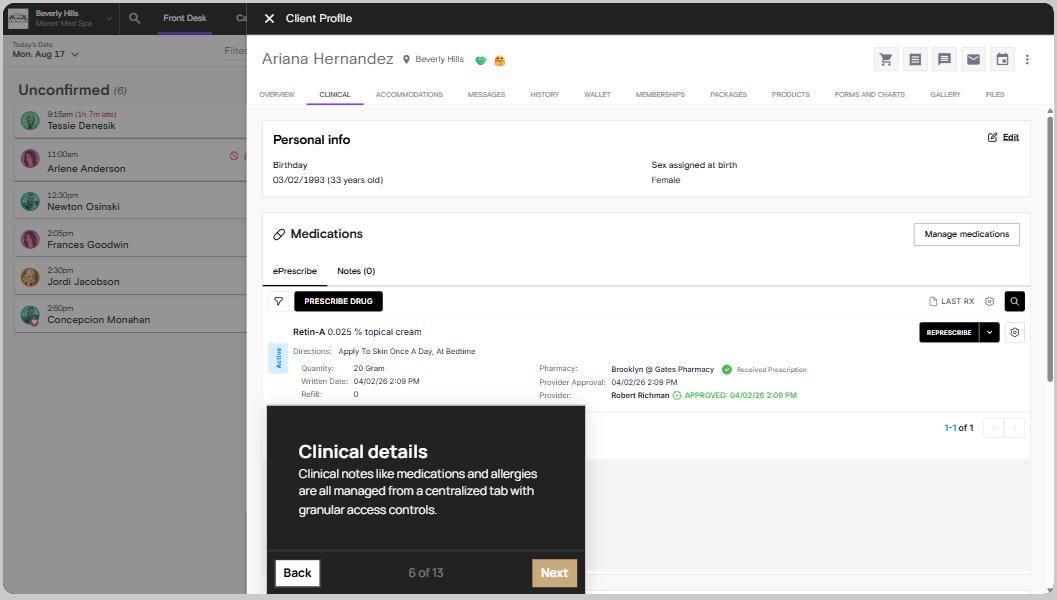Click Back in the tour popup
The width and height of the screenshot is (1057, 600).
[297, 573]
